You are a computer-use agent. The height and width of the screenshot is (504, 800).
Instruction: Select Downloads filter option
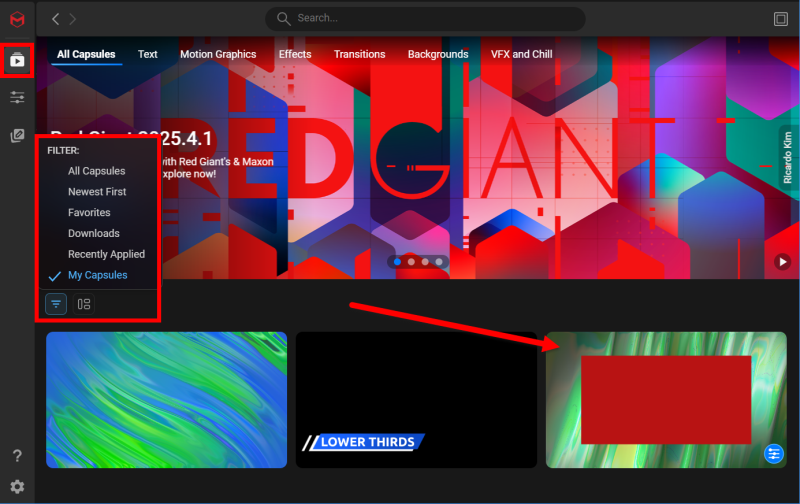(x=94, y=234)
